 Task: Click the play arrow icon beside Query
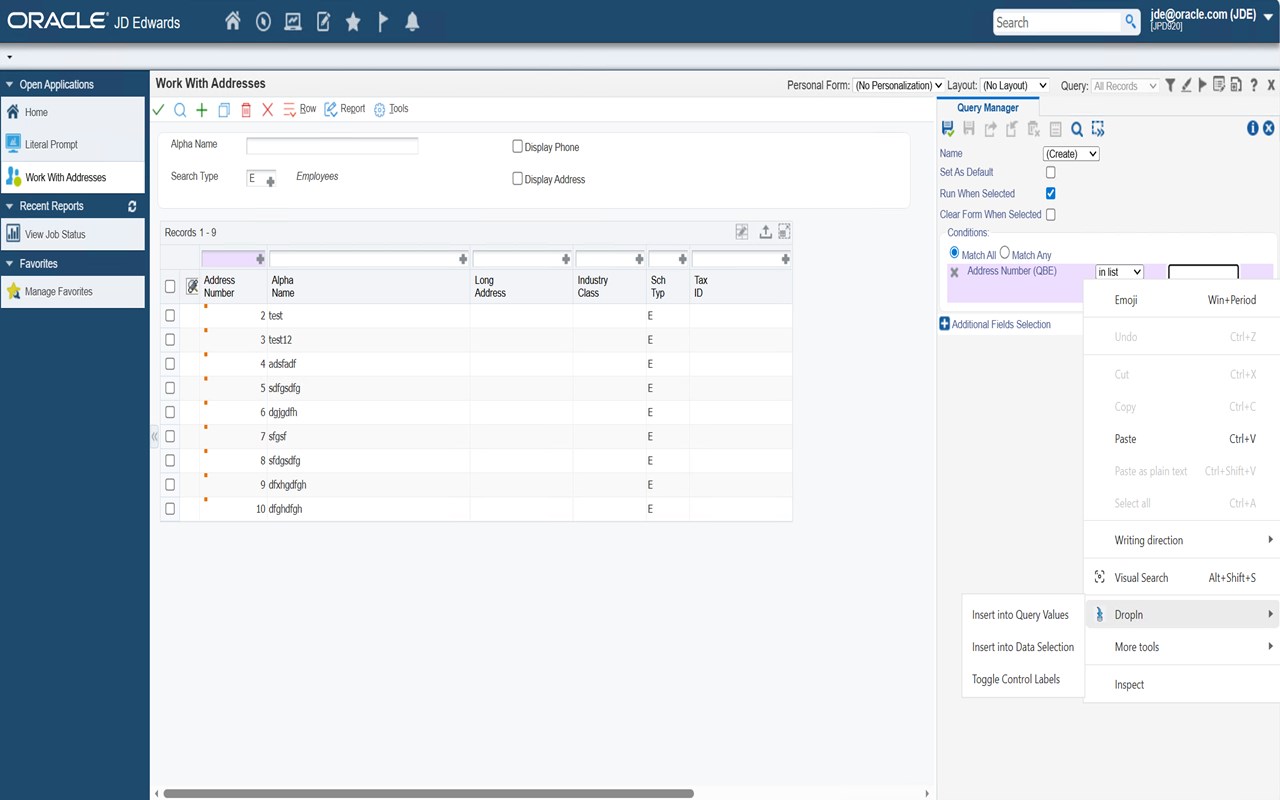pyautogui.click(x=1203, y=85)
